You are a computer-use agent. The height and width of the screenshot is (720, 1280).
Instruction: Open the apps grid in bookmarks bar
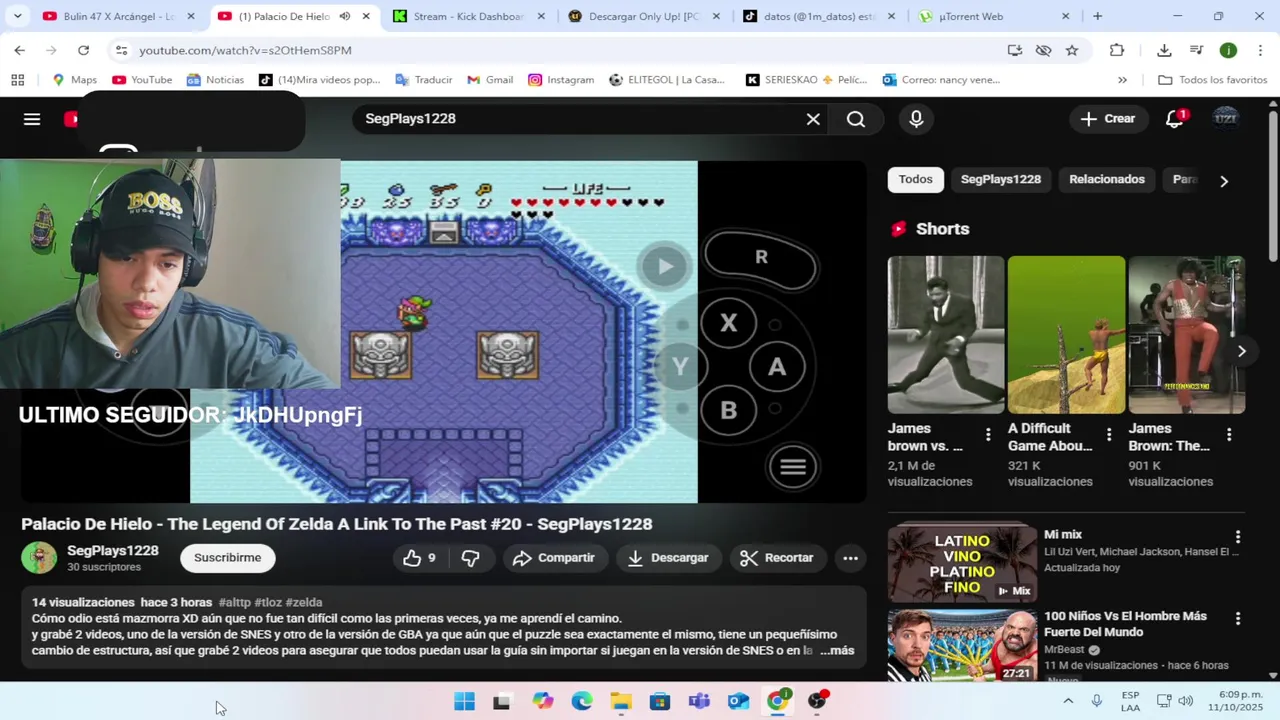[17, 80]
